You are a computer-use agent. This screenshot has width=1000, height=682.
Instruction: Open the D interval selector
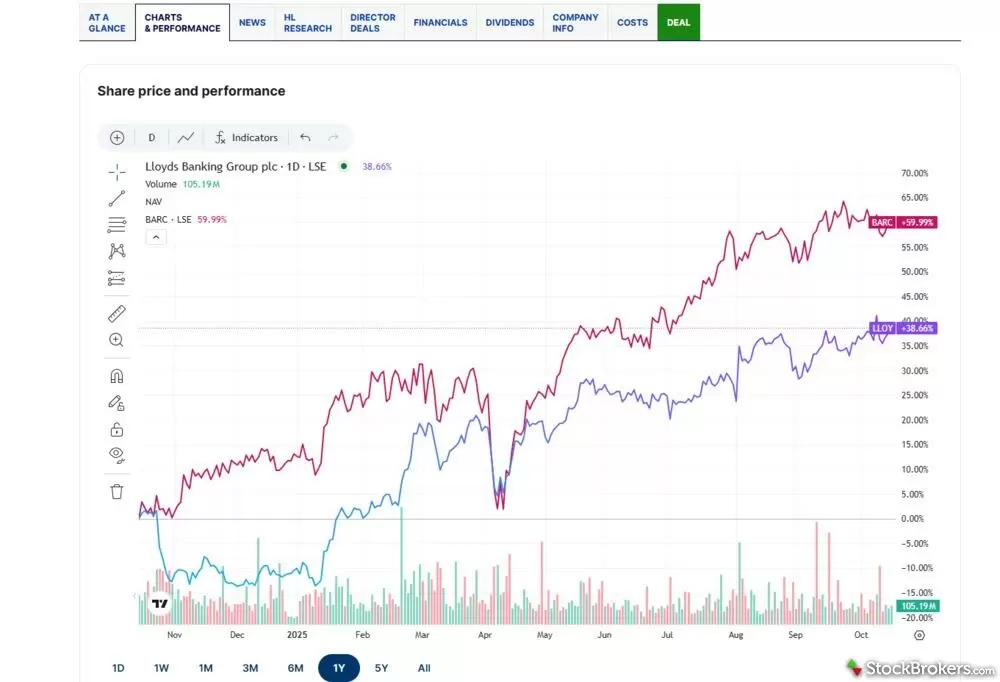[x=151, y=137]
